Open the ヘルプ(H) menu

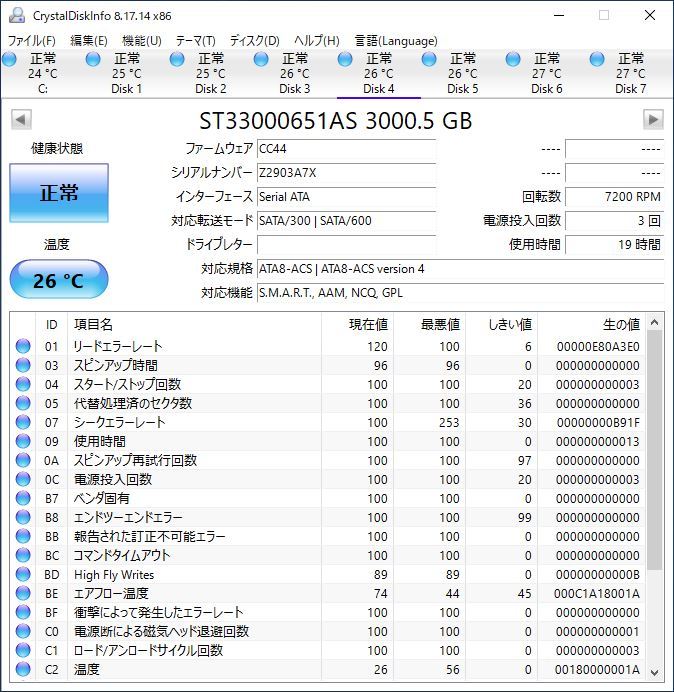(x=317, y=41)
